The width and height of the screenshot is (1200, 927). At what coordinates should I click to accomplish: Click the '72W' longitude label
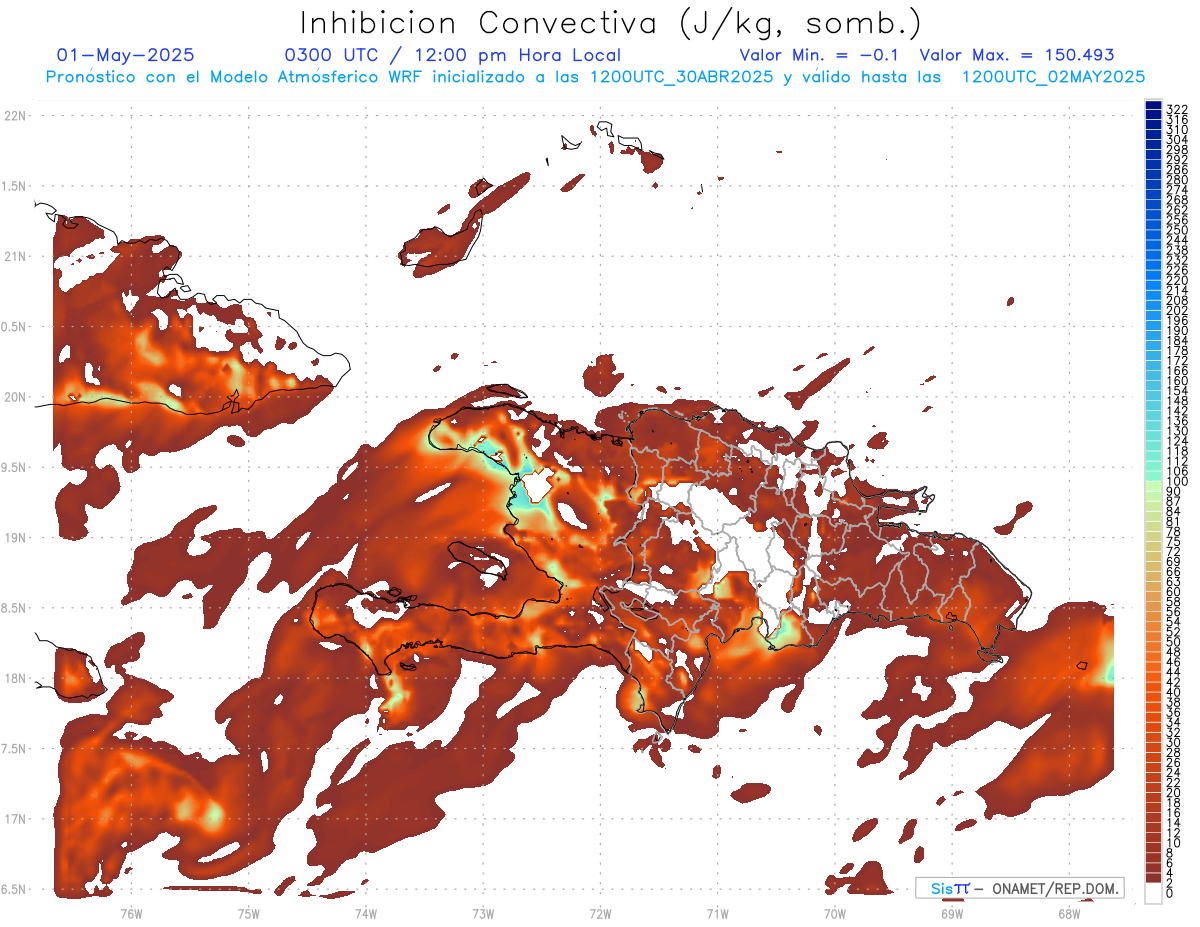click(x=600, y=913)
